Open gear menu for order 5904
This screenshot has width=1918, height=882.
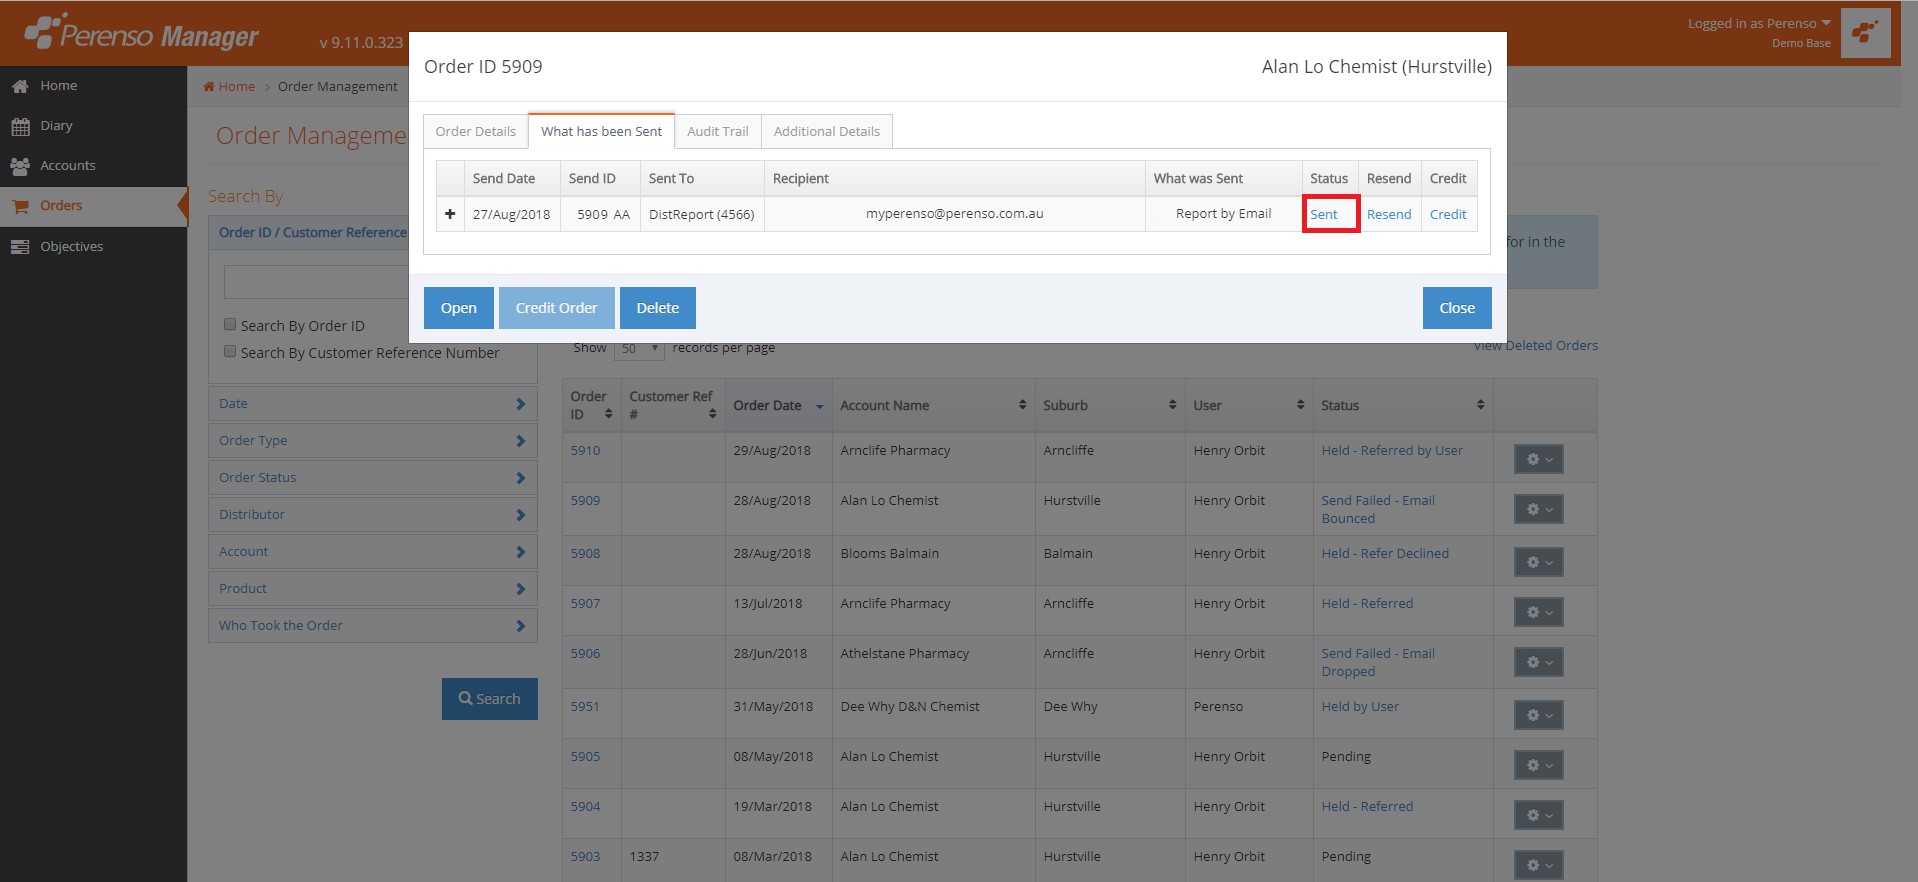click(x=1538, y=815)
